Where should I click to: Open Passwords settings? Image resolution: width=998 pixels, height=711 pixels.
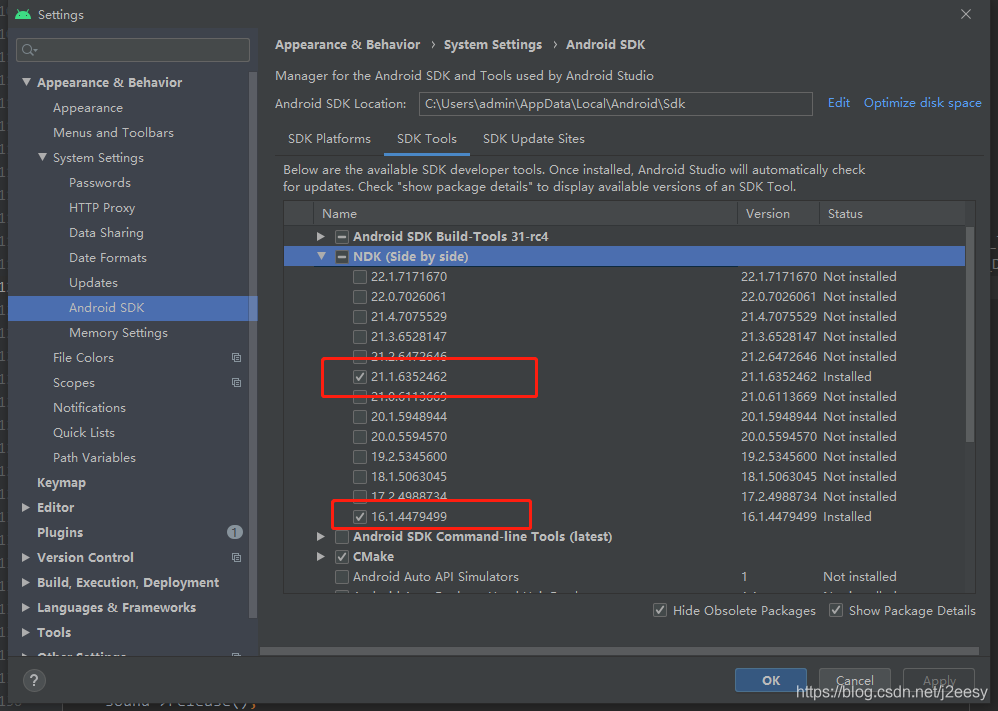(x=100, y=183)
